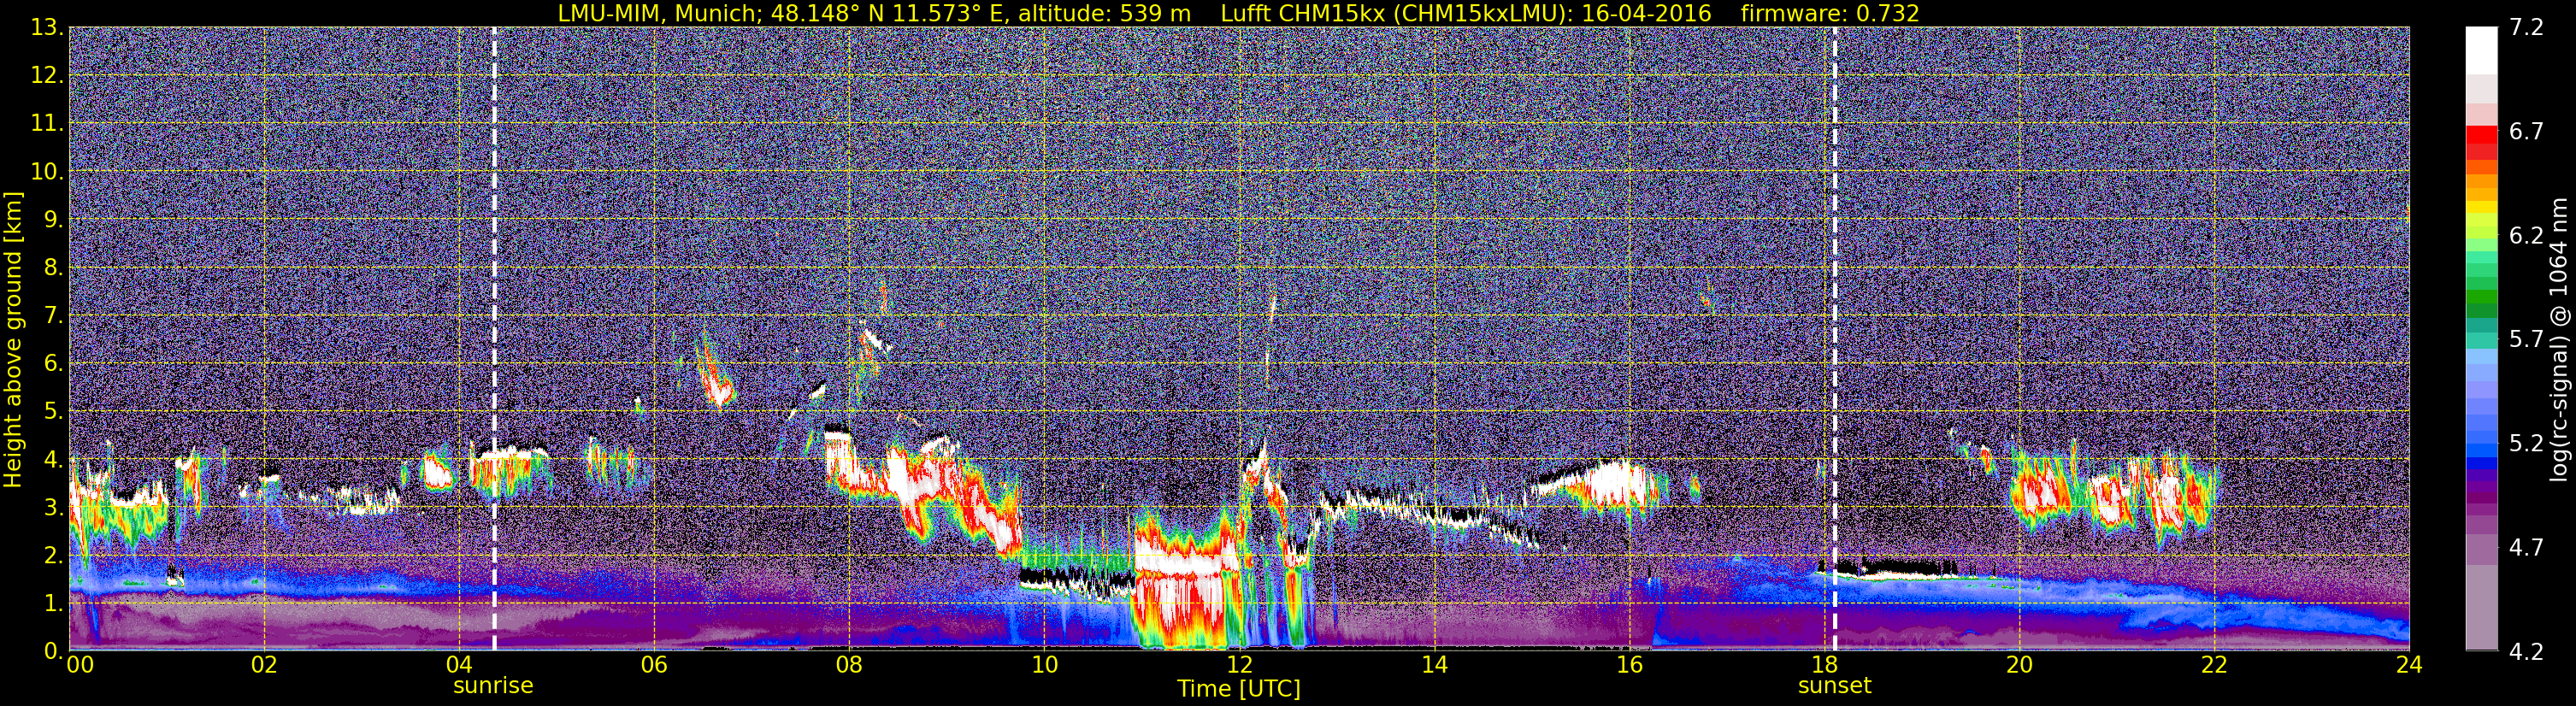Click the x-axis tick label '12'
Screen dimensions: 2576x706
[x=1239, y=665]
